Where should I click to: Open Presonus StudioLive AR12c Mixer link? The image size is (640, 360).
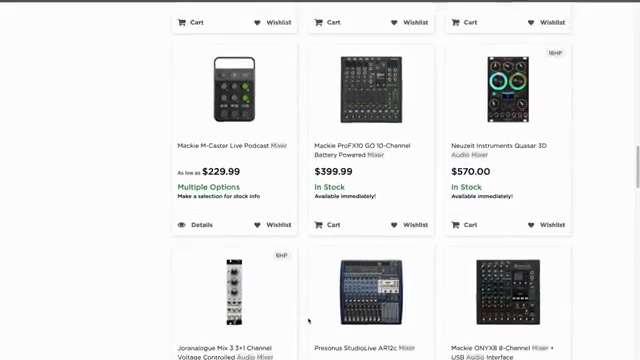(x=364, y=348)
